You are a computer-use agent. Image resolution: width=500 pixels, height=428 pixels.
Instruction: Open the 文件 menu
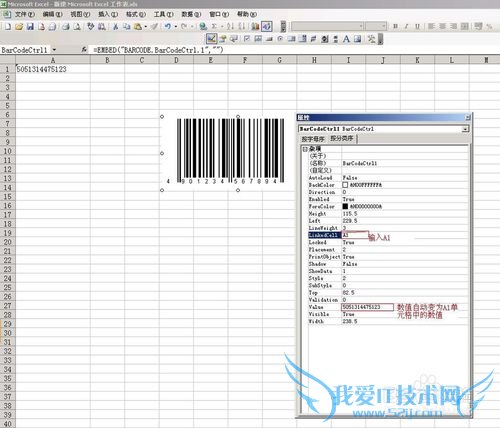[25, 14]
